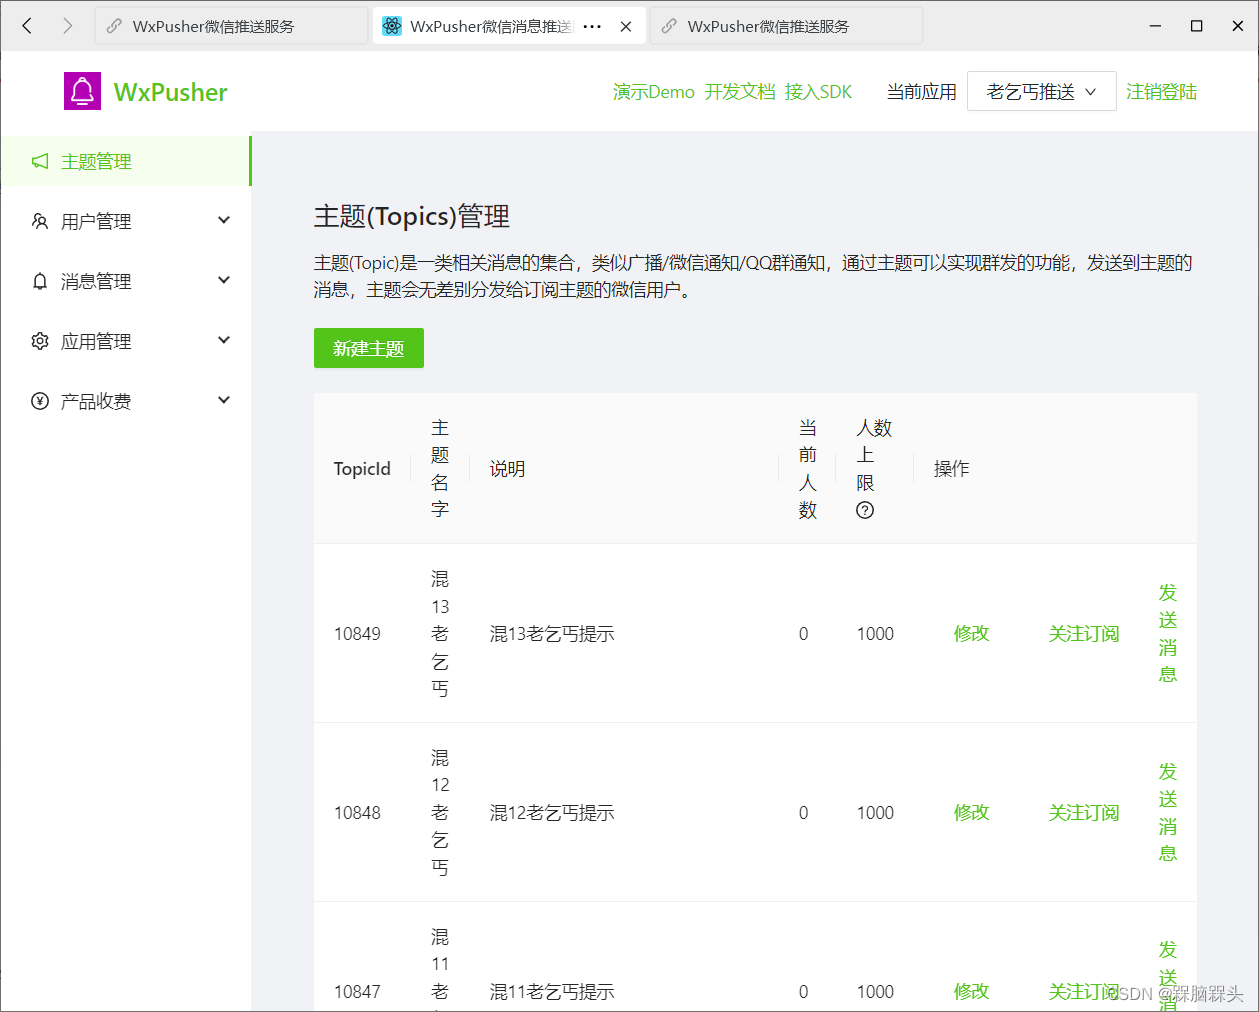This screenshot has height=1012, width=1259.
Task: Go forward with the browser forward arrow
Action: pos(67,26)
